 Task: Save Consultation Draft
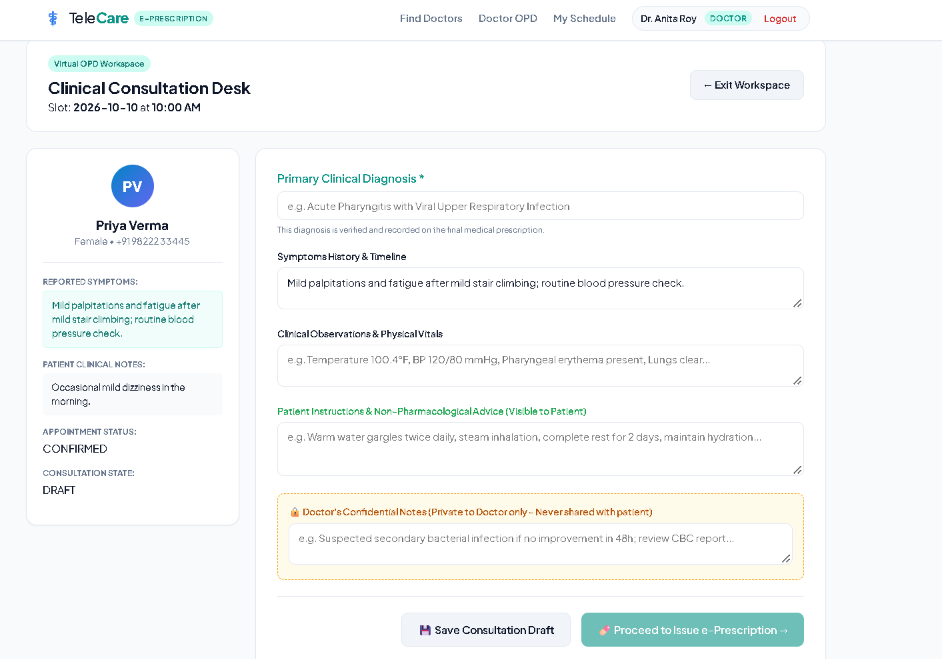(485, 630)
